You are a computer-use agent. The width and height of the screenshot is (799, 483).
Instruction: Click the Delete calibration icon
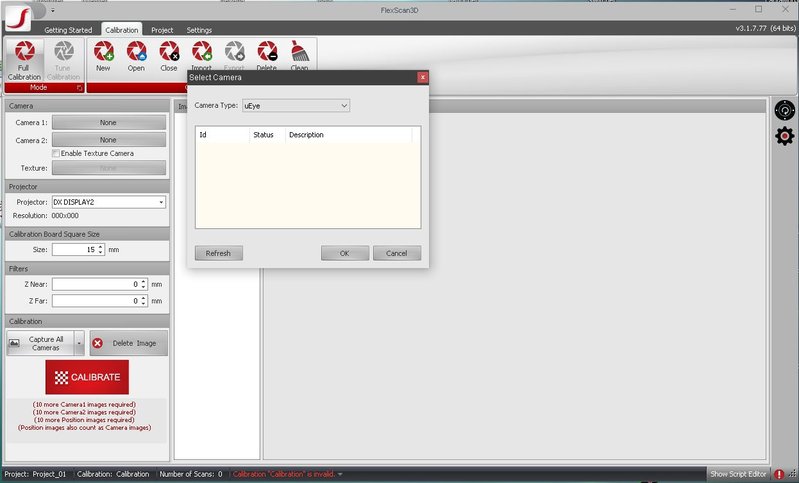[266, 51]
